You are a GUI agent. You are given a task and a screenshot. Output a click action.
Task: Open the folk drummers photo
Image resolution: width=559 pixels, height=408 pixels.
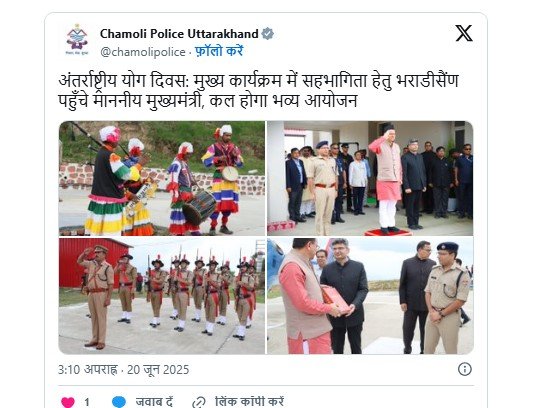tap(162, 178)
